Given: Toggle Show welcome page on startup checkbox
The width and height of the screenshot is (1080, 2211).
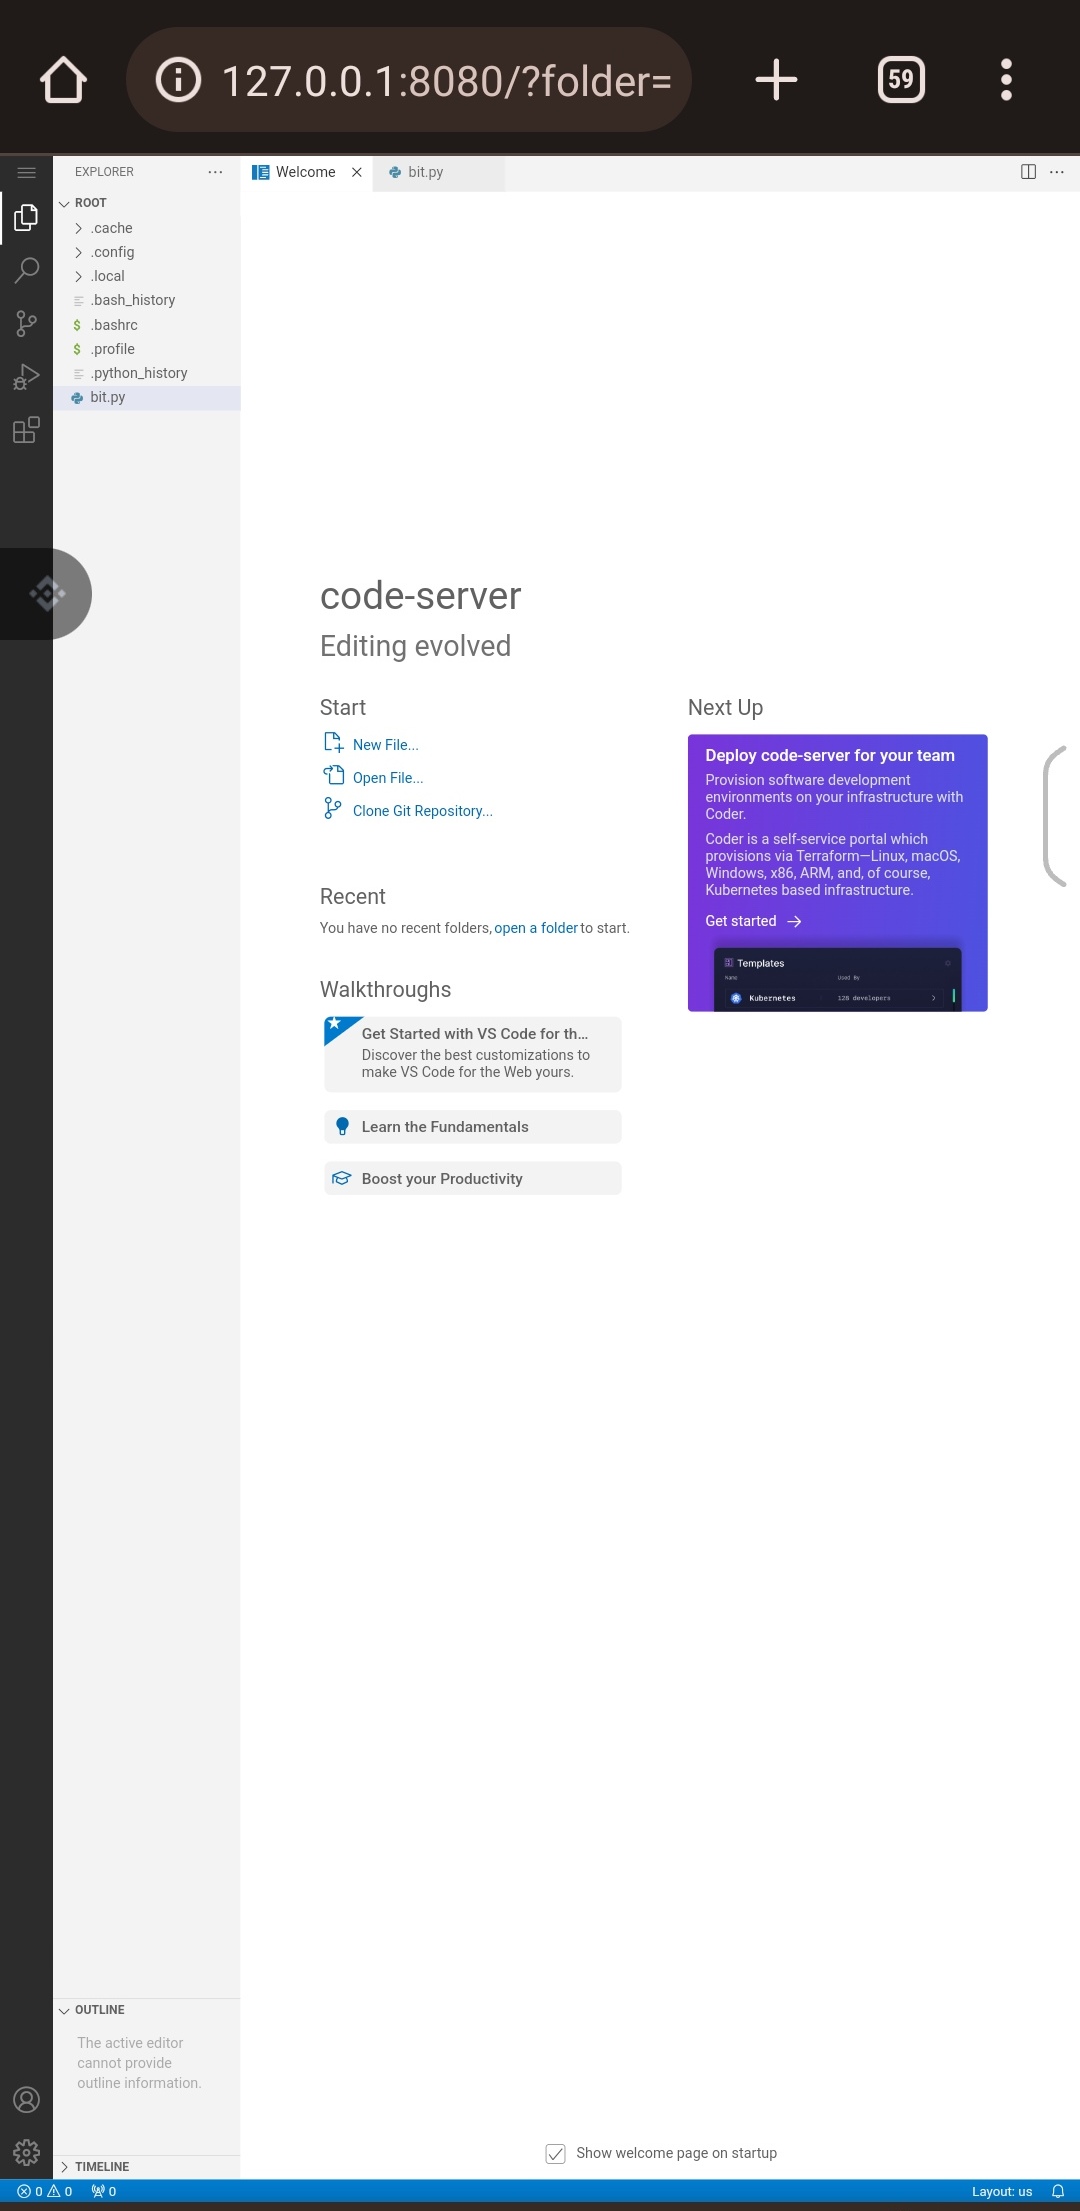Looking at the screenshot, I should pyautogui.click(x=556, y=2153).
